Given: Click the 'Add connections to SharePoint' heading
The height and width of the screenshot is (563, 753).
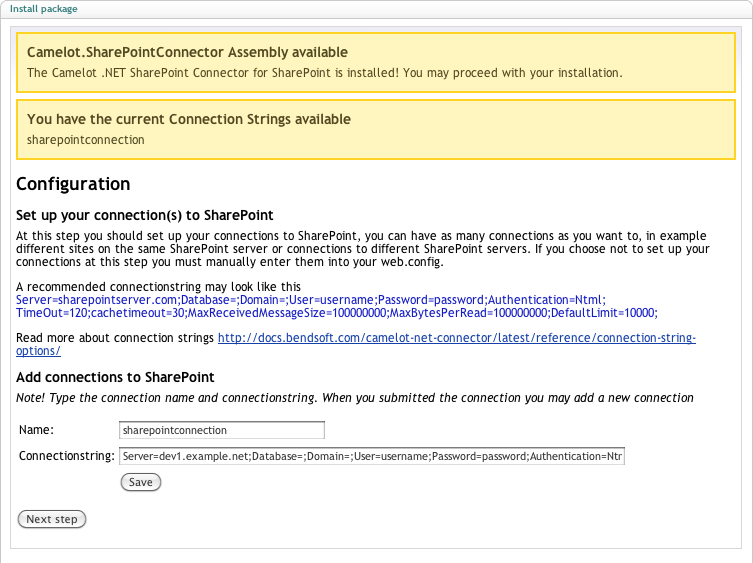Looking at the screenshot, I should 115,377.
